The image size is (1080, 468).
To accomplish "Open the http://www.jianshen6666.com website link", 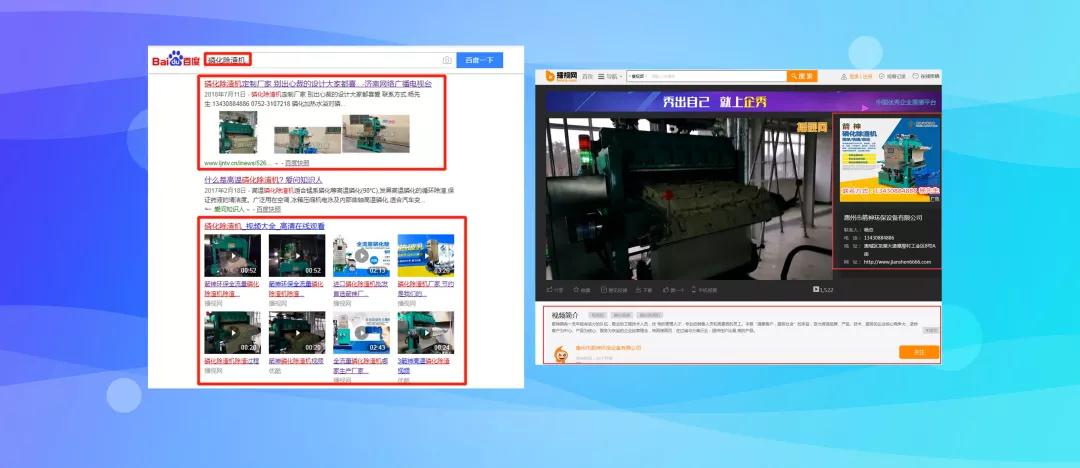I will [x=897, y=262].
